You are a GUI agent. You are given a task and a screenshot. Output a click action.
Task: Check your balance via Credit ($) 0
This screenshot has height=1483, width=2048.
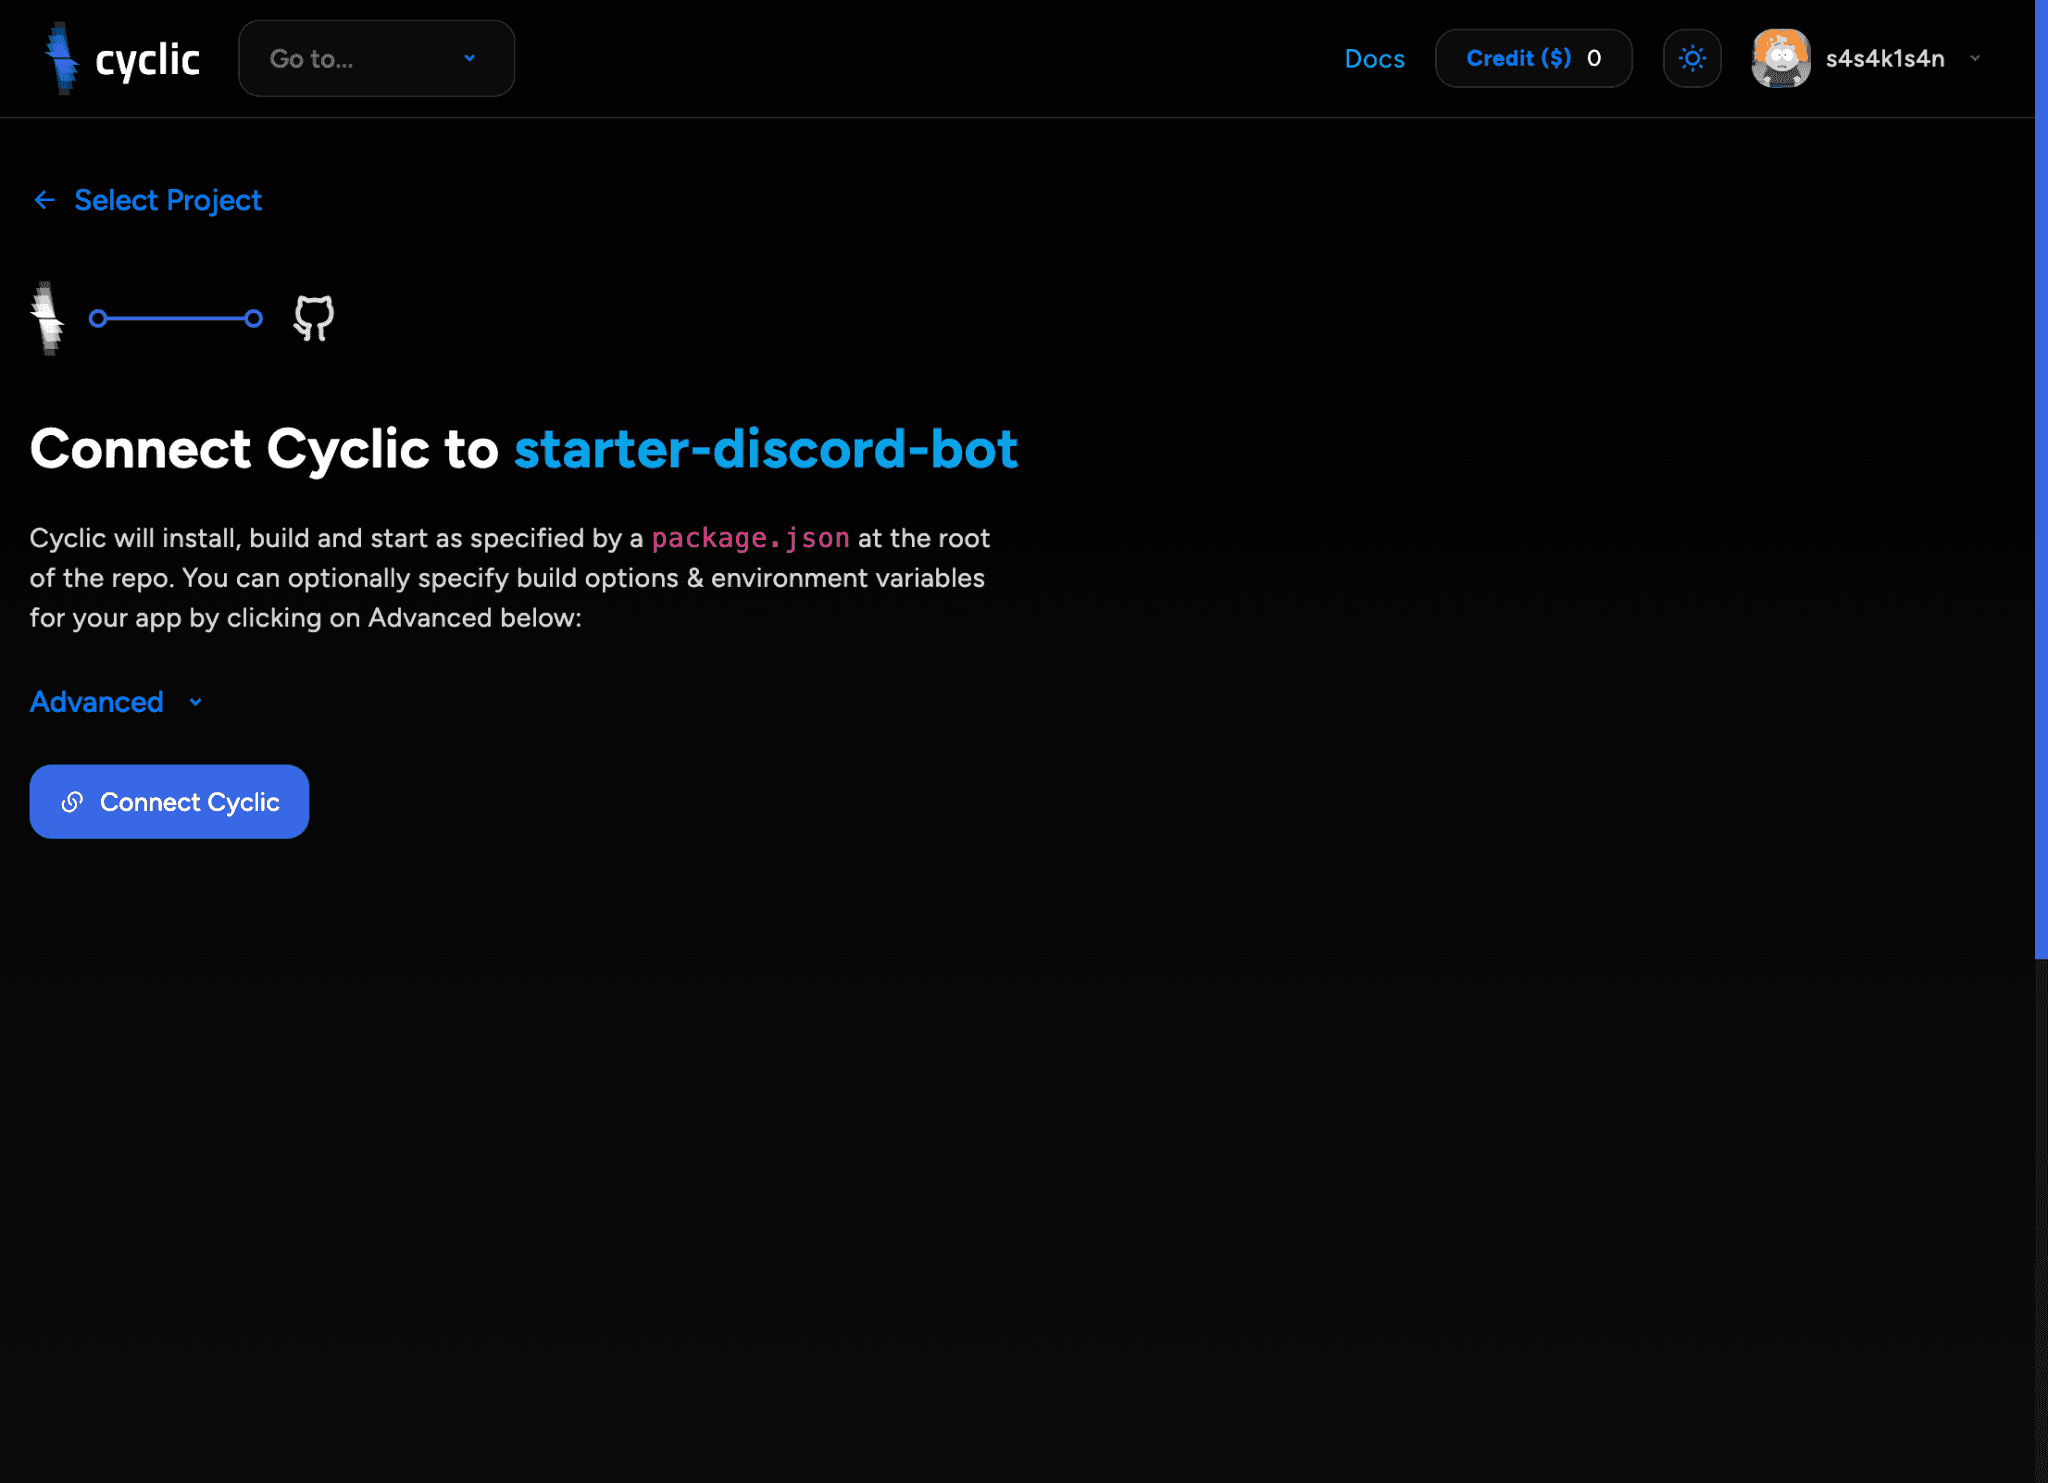coord(1532,58)
